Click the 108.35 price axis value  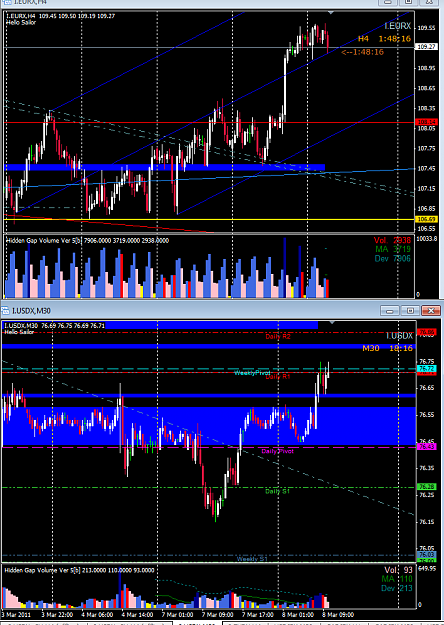click(426, 108)
